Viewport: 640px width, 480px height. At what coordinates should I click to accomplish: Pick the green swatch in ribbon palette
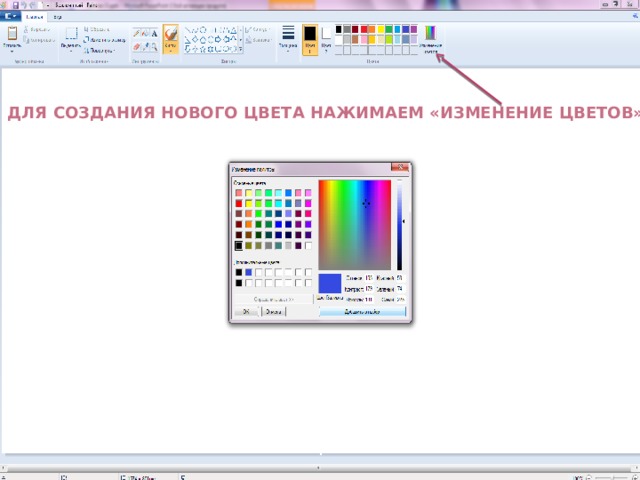point(389,29)
